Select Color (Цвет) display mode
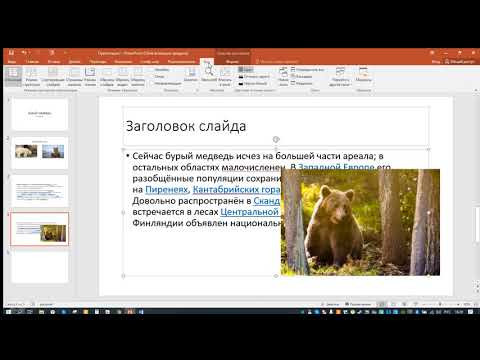 click(x=246, y=70)
